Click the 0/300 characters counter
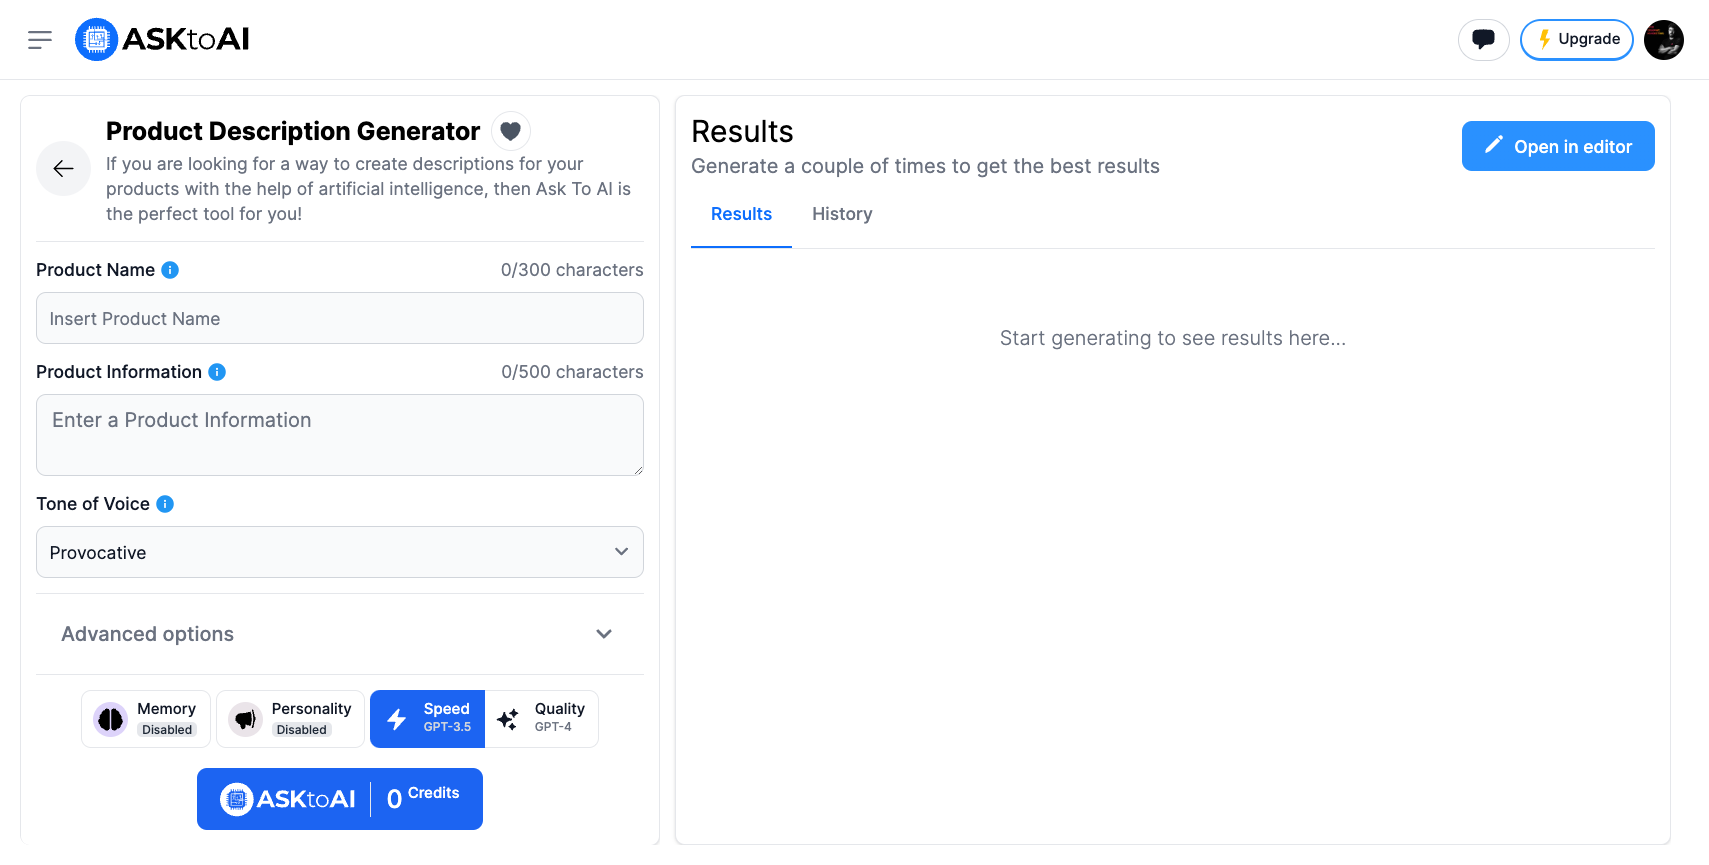 pyautogui.click(x=572, y=270)
